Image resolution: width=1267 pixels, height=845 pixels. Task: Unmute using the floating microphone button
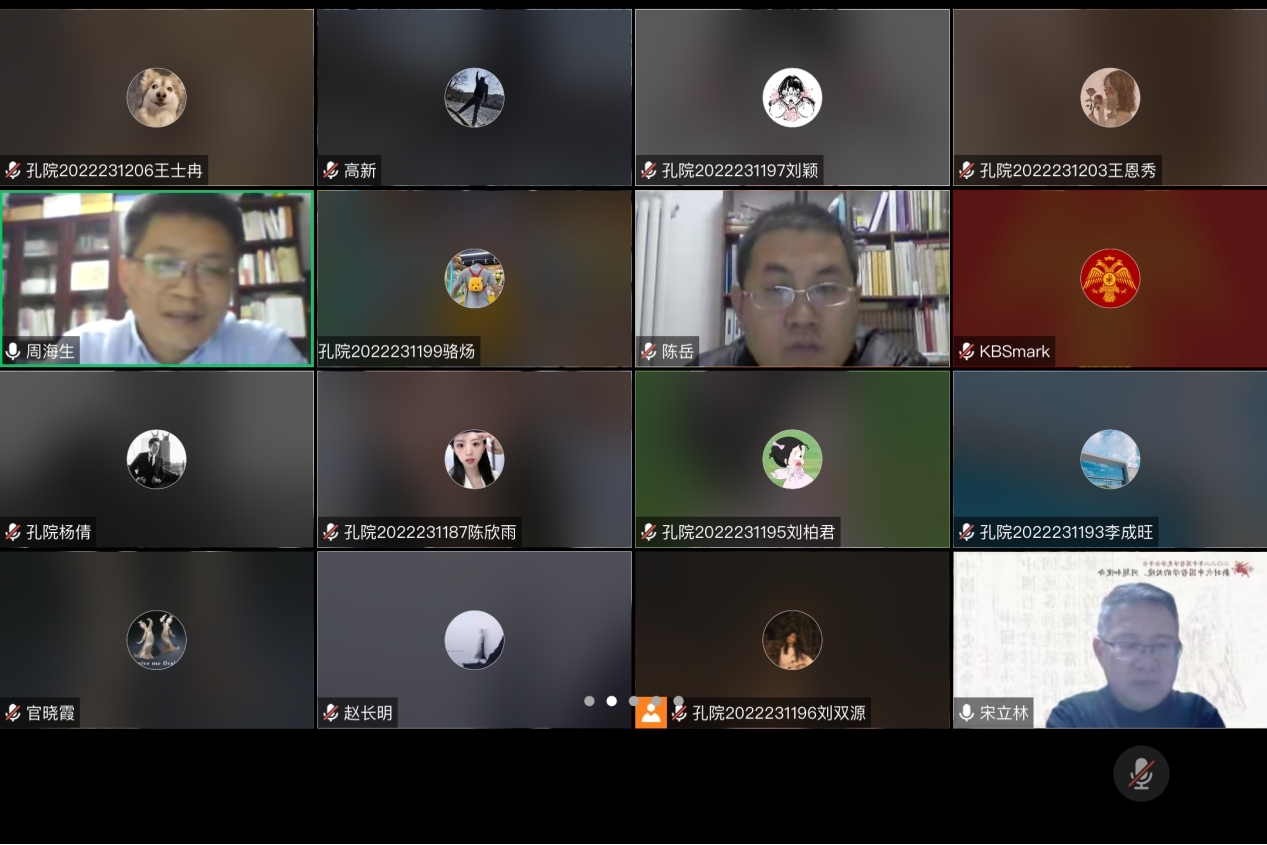point(1141,773)
